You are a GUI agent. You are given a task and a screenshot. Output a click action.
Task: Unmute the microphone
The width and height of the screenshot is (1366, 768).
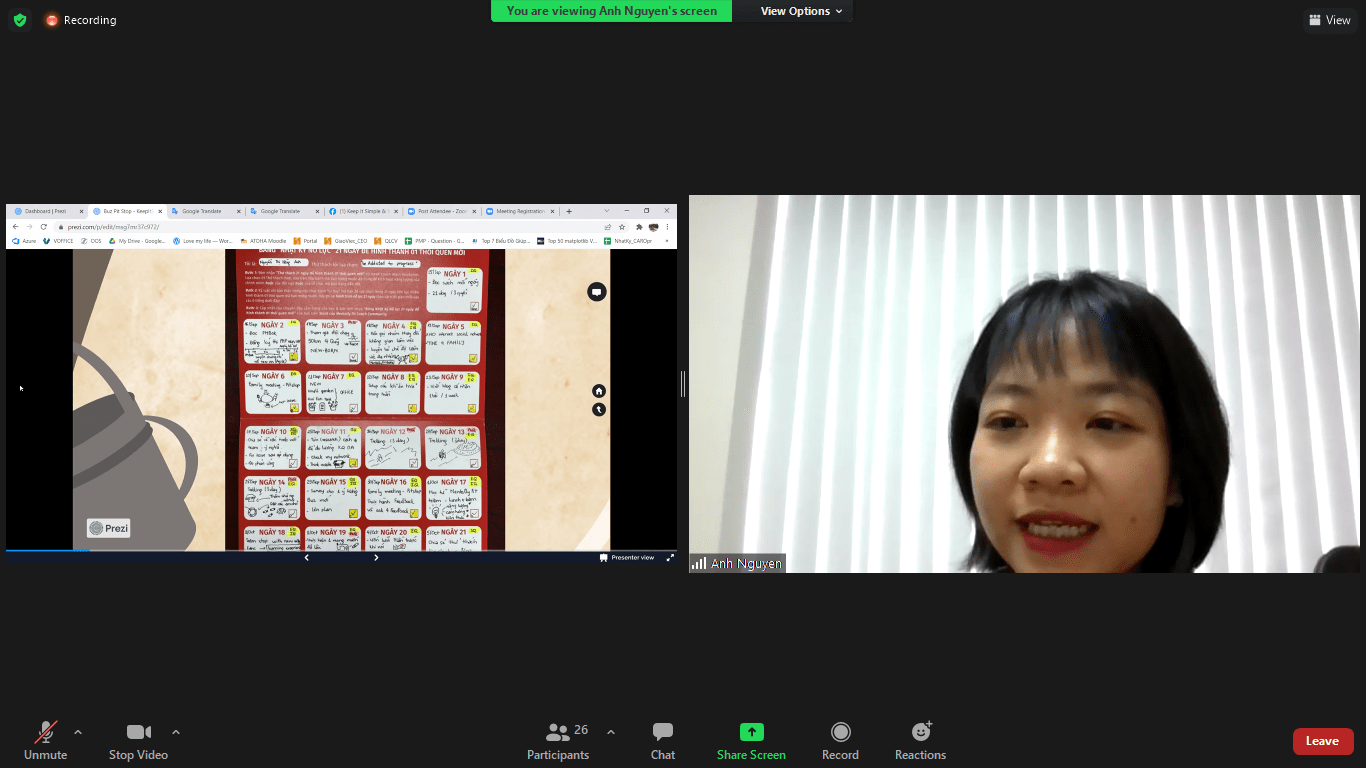pos(45,741)
